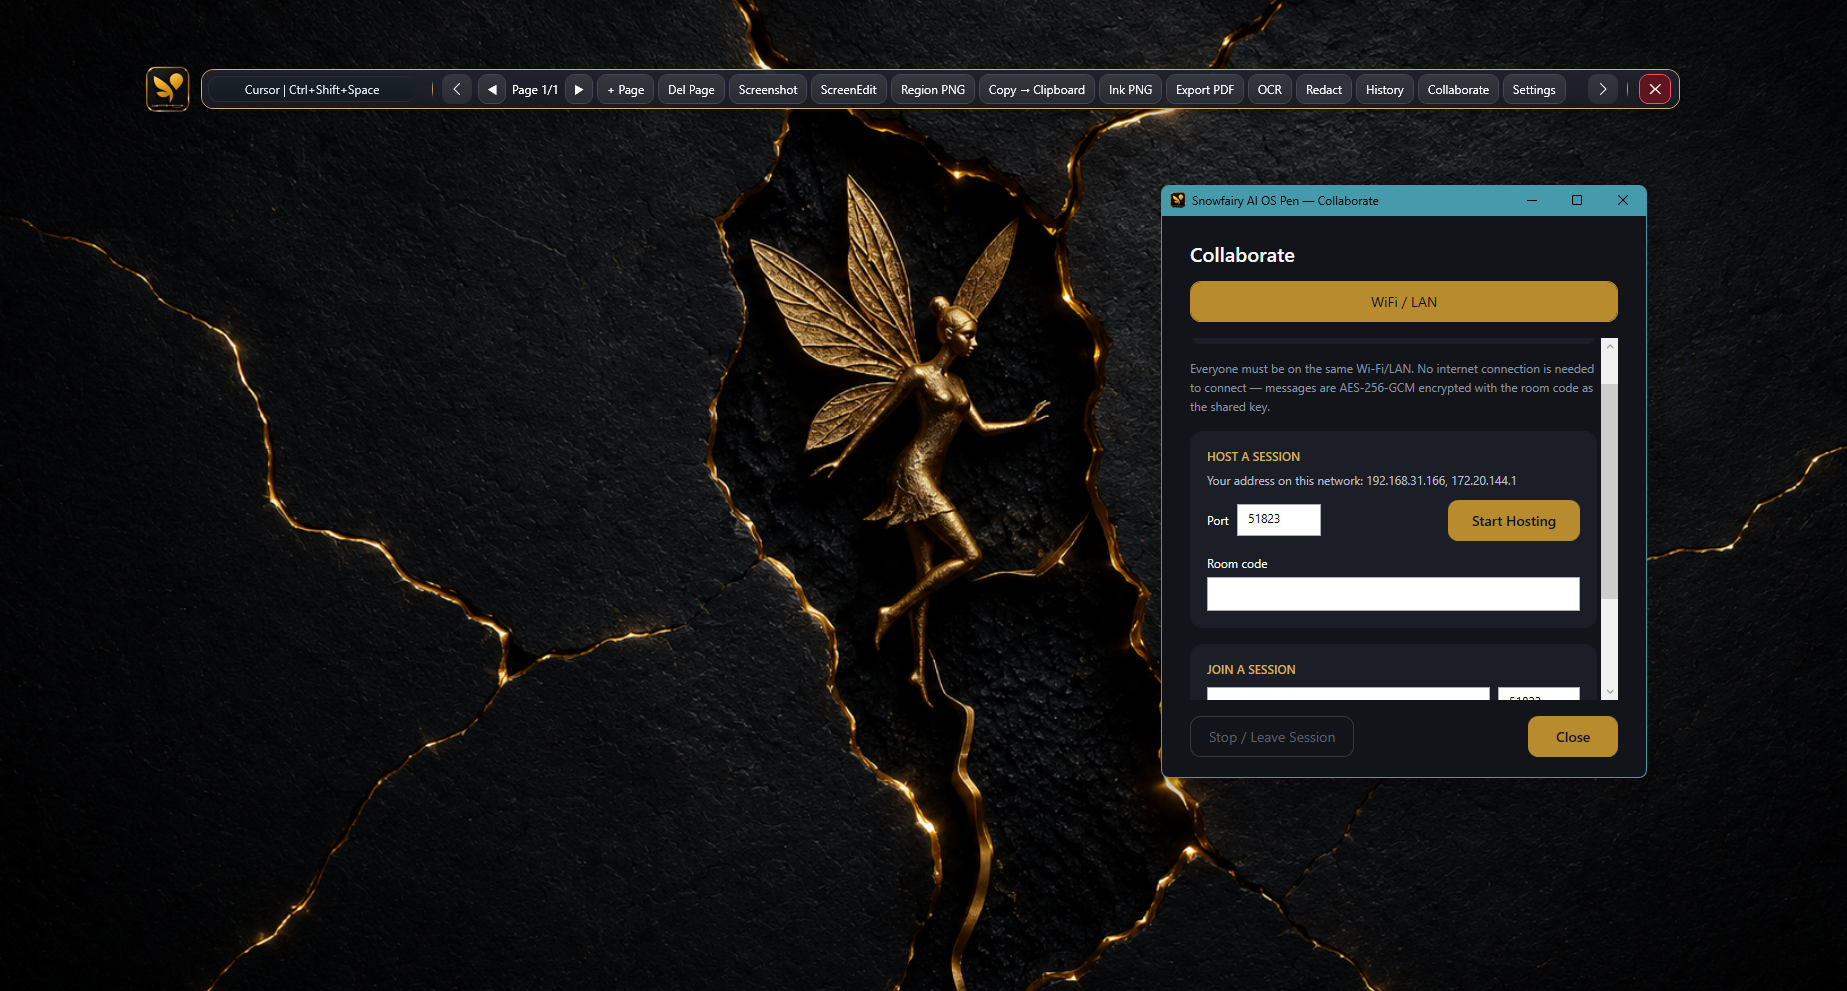Image resolution: width=1847 pixels, height=991 pixels.
Task: Click the Collaborate dialog heading
Action: pos(1242,255)
